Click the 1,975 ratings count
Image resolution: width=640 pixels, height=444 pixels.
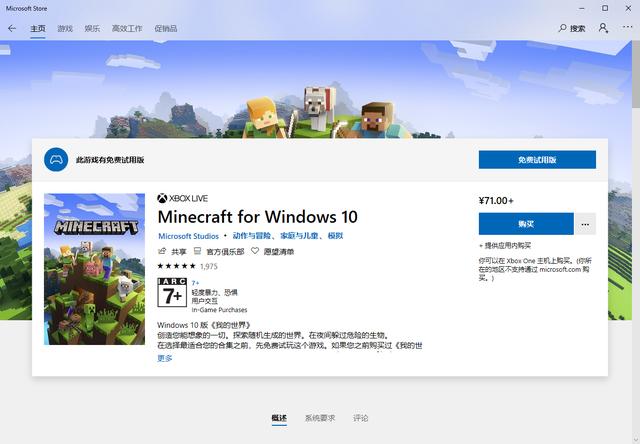click(x=209, y=266)
